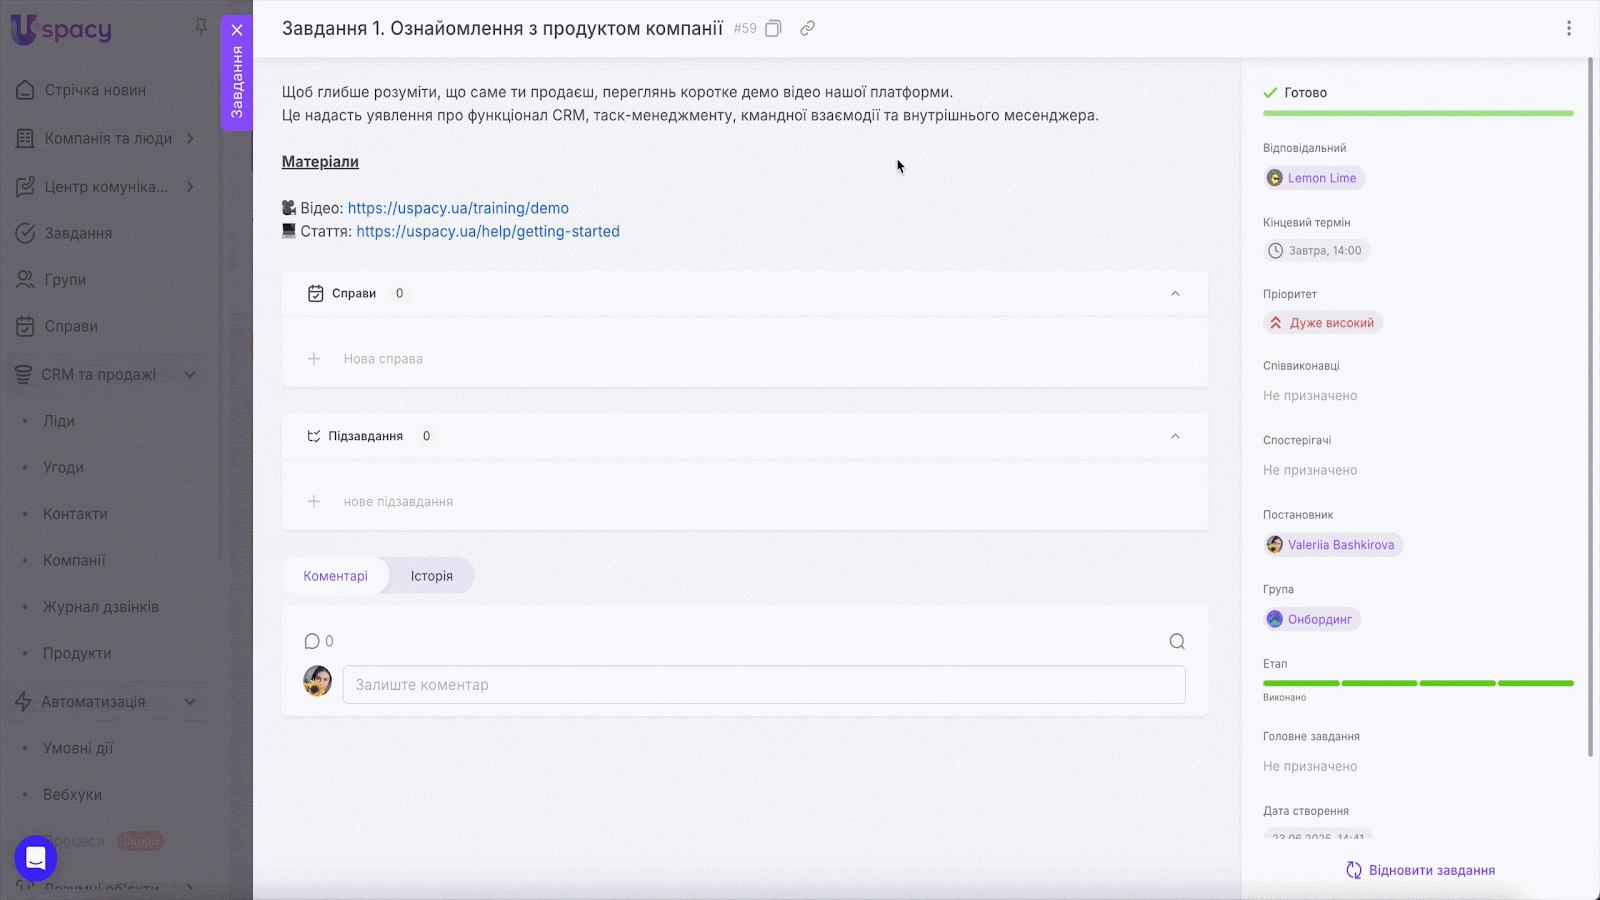Viewport: 1600px width, 900px height.
Task: Open the uspacy.ua/training/demo video link
Action: pyautogui.click(x=458, y=208)
